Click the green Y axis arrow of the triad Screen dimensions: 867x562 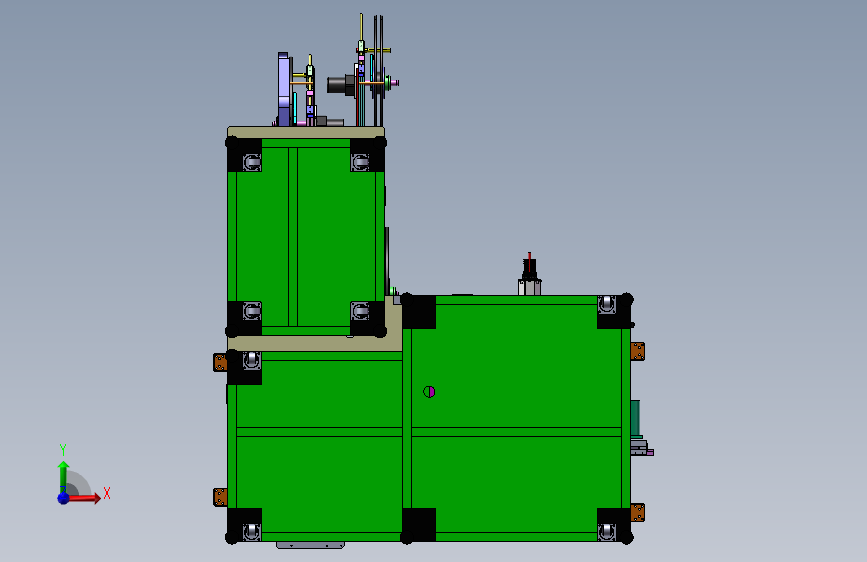64,477
